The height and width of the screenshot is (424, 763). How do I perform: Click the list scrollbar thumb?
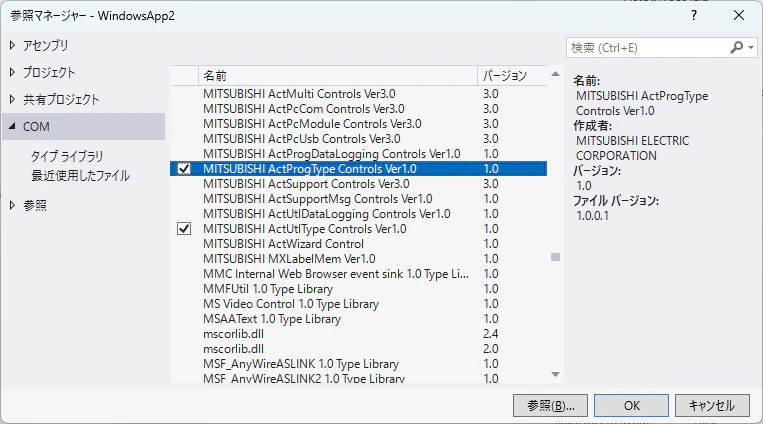coord(555,257)
